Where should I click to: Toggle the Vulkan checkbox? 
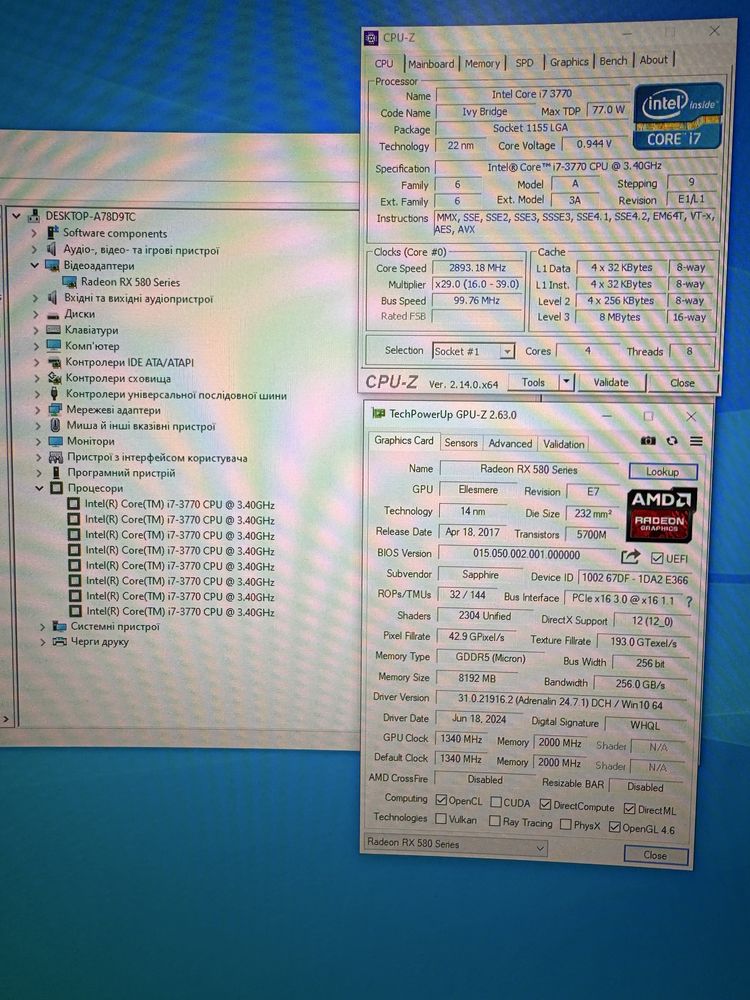click(x=441, y=818)
